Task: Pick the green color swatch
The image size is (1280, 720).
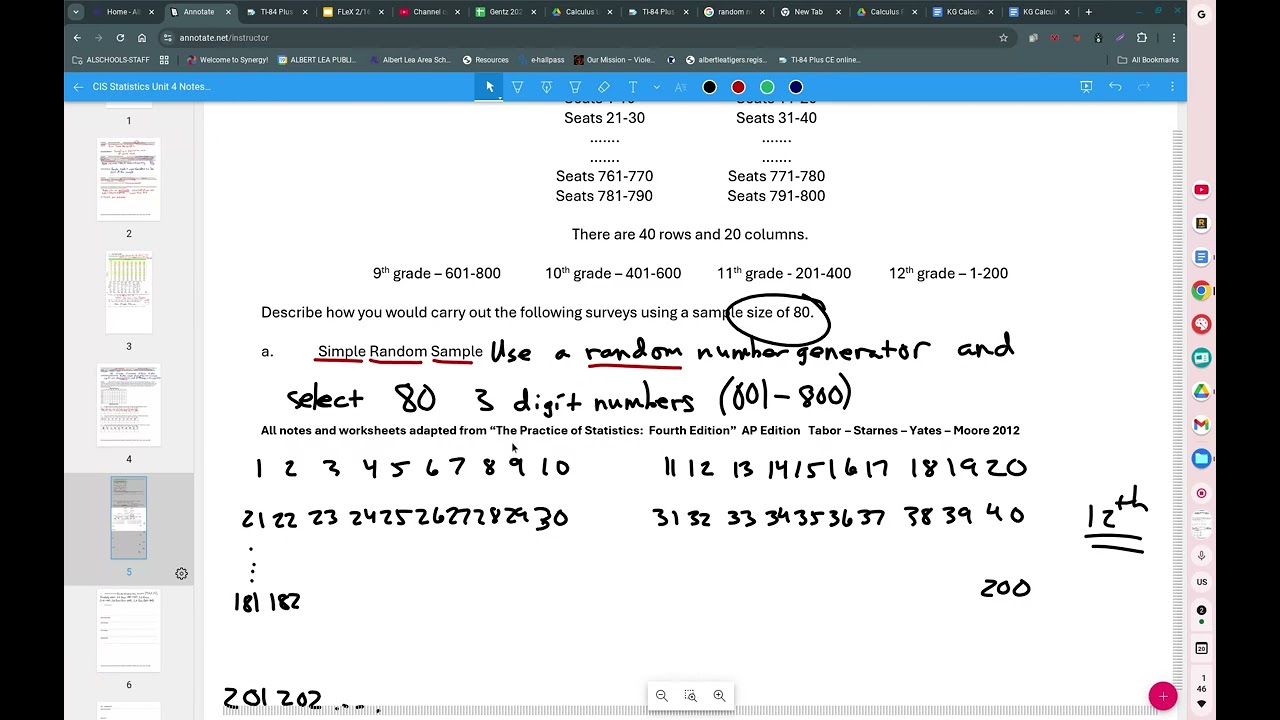Action: tap(767, 87)
